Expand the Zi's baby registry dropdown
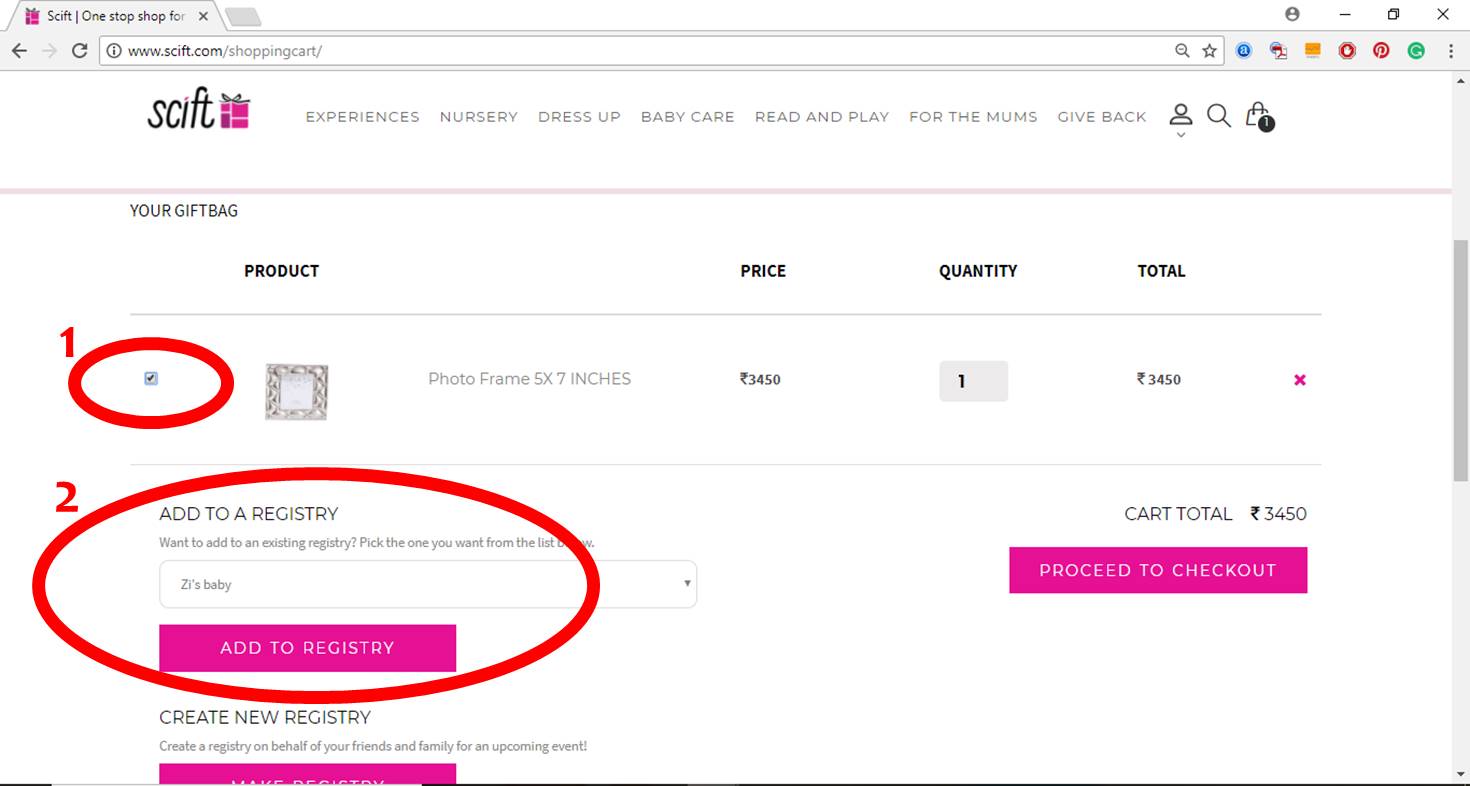1470x786 pixels. point(427,584)
